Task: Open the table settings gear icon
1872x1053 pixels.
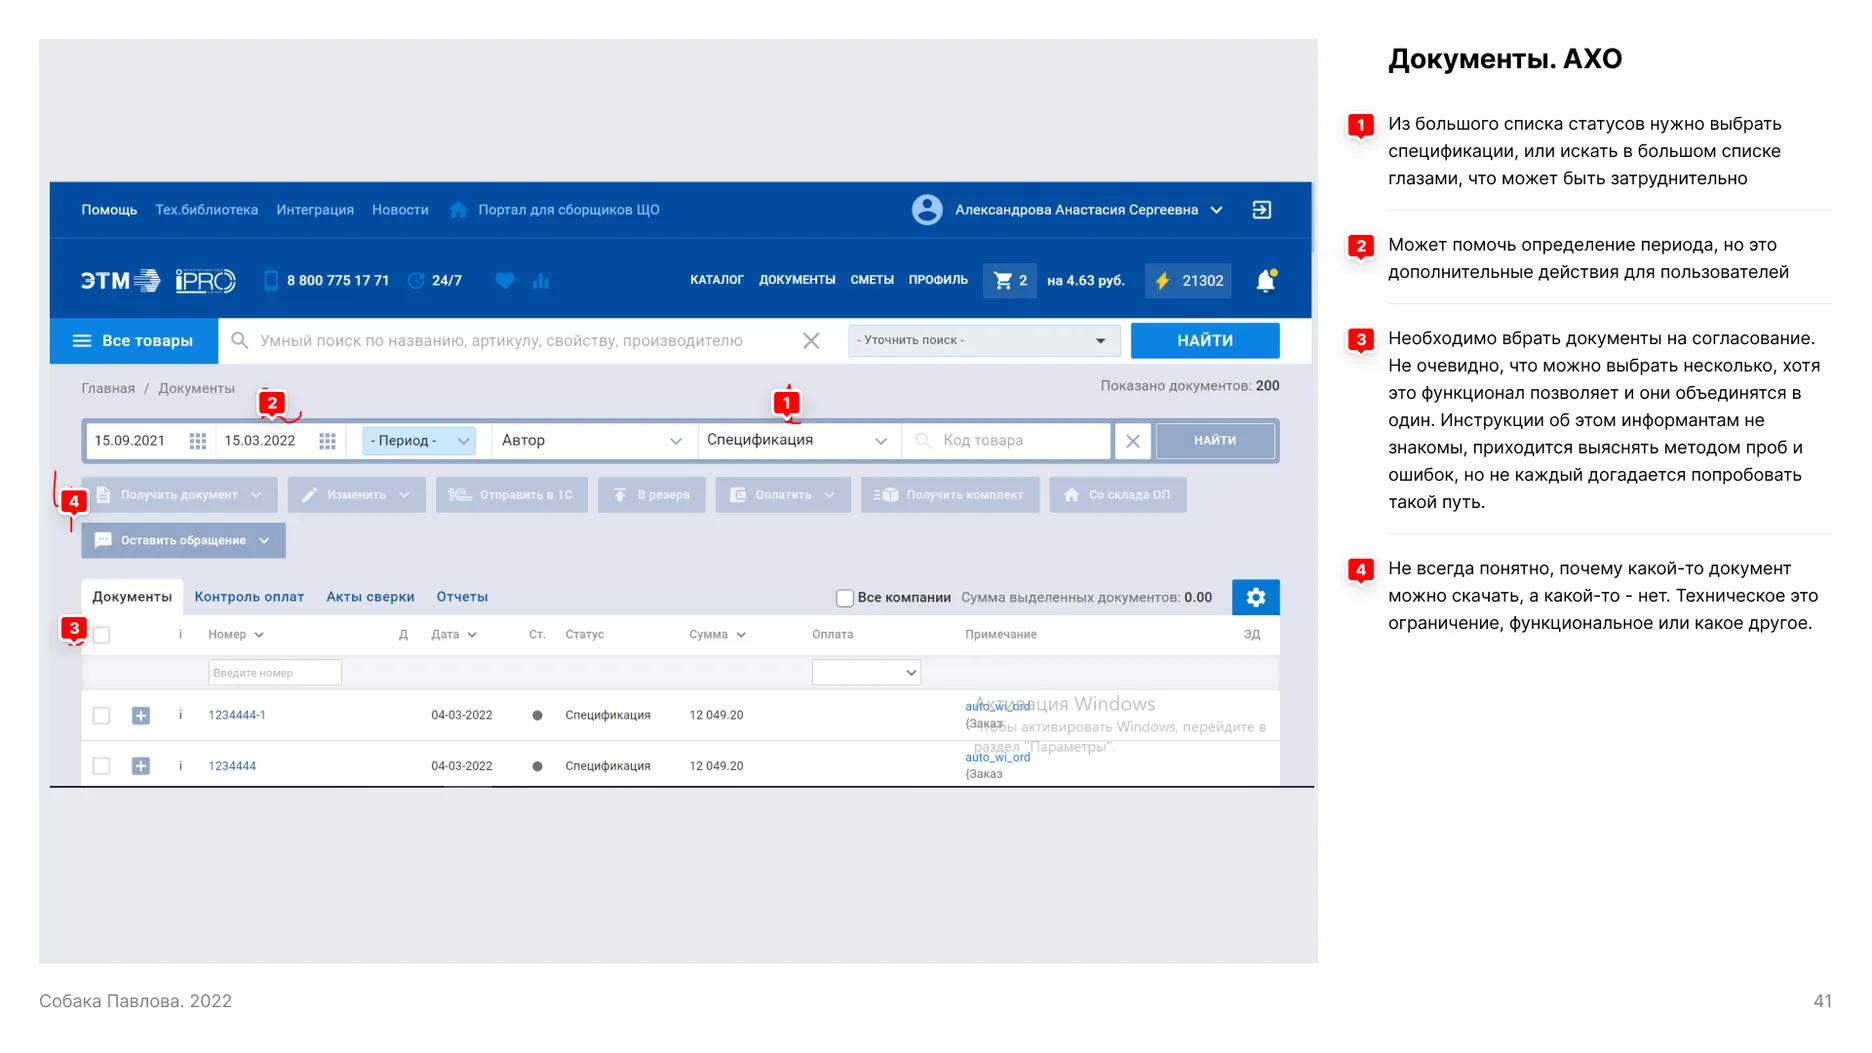Action: point(1256,597)
